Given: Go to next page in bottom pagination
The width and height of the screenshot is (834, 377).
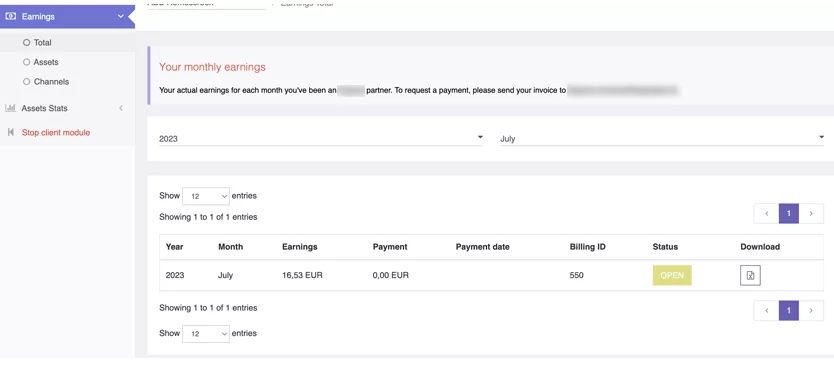Looking at the screenshot, I should tap(811, 311).
